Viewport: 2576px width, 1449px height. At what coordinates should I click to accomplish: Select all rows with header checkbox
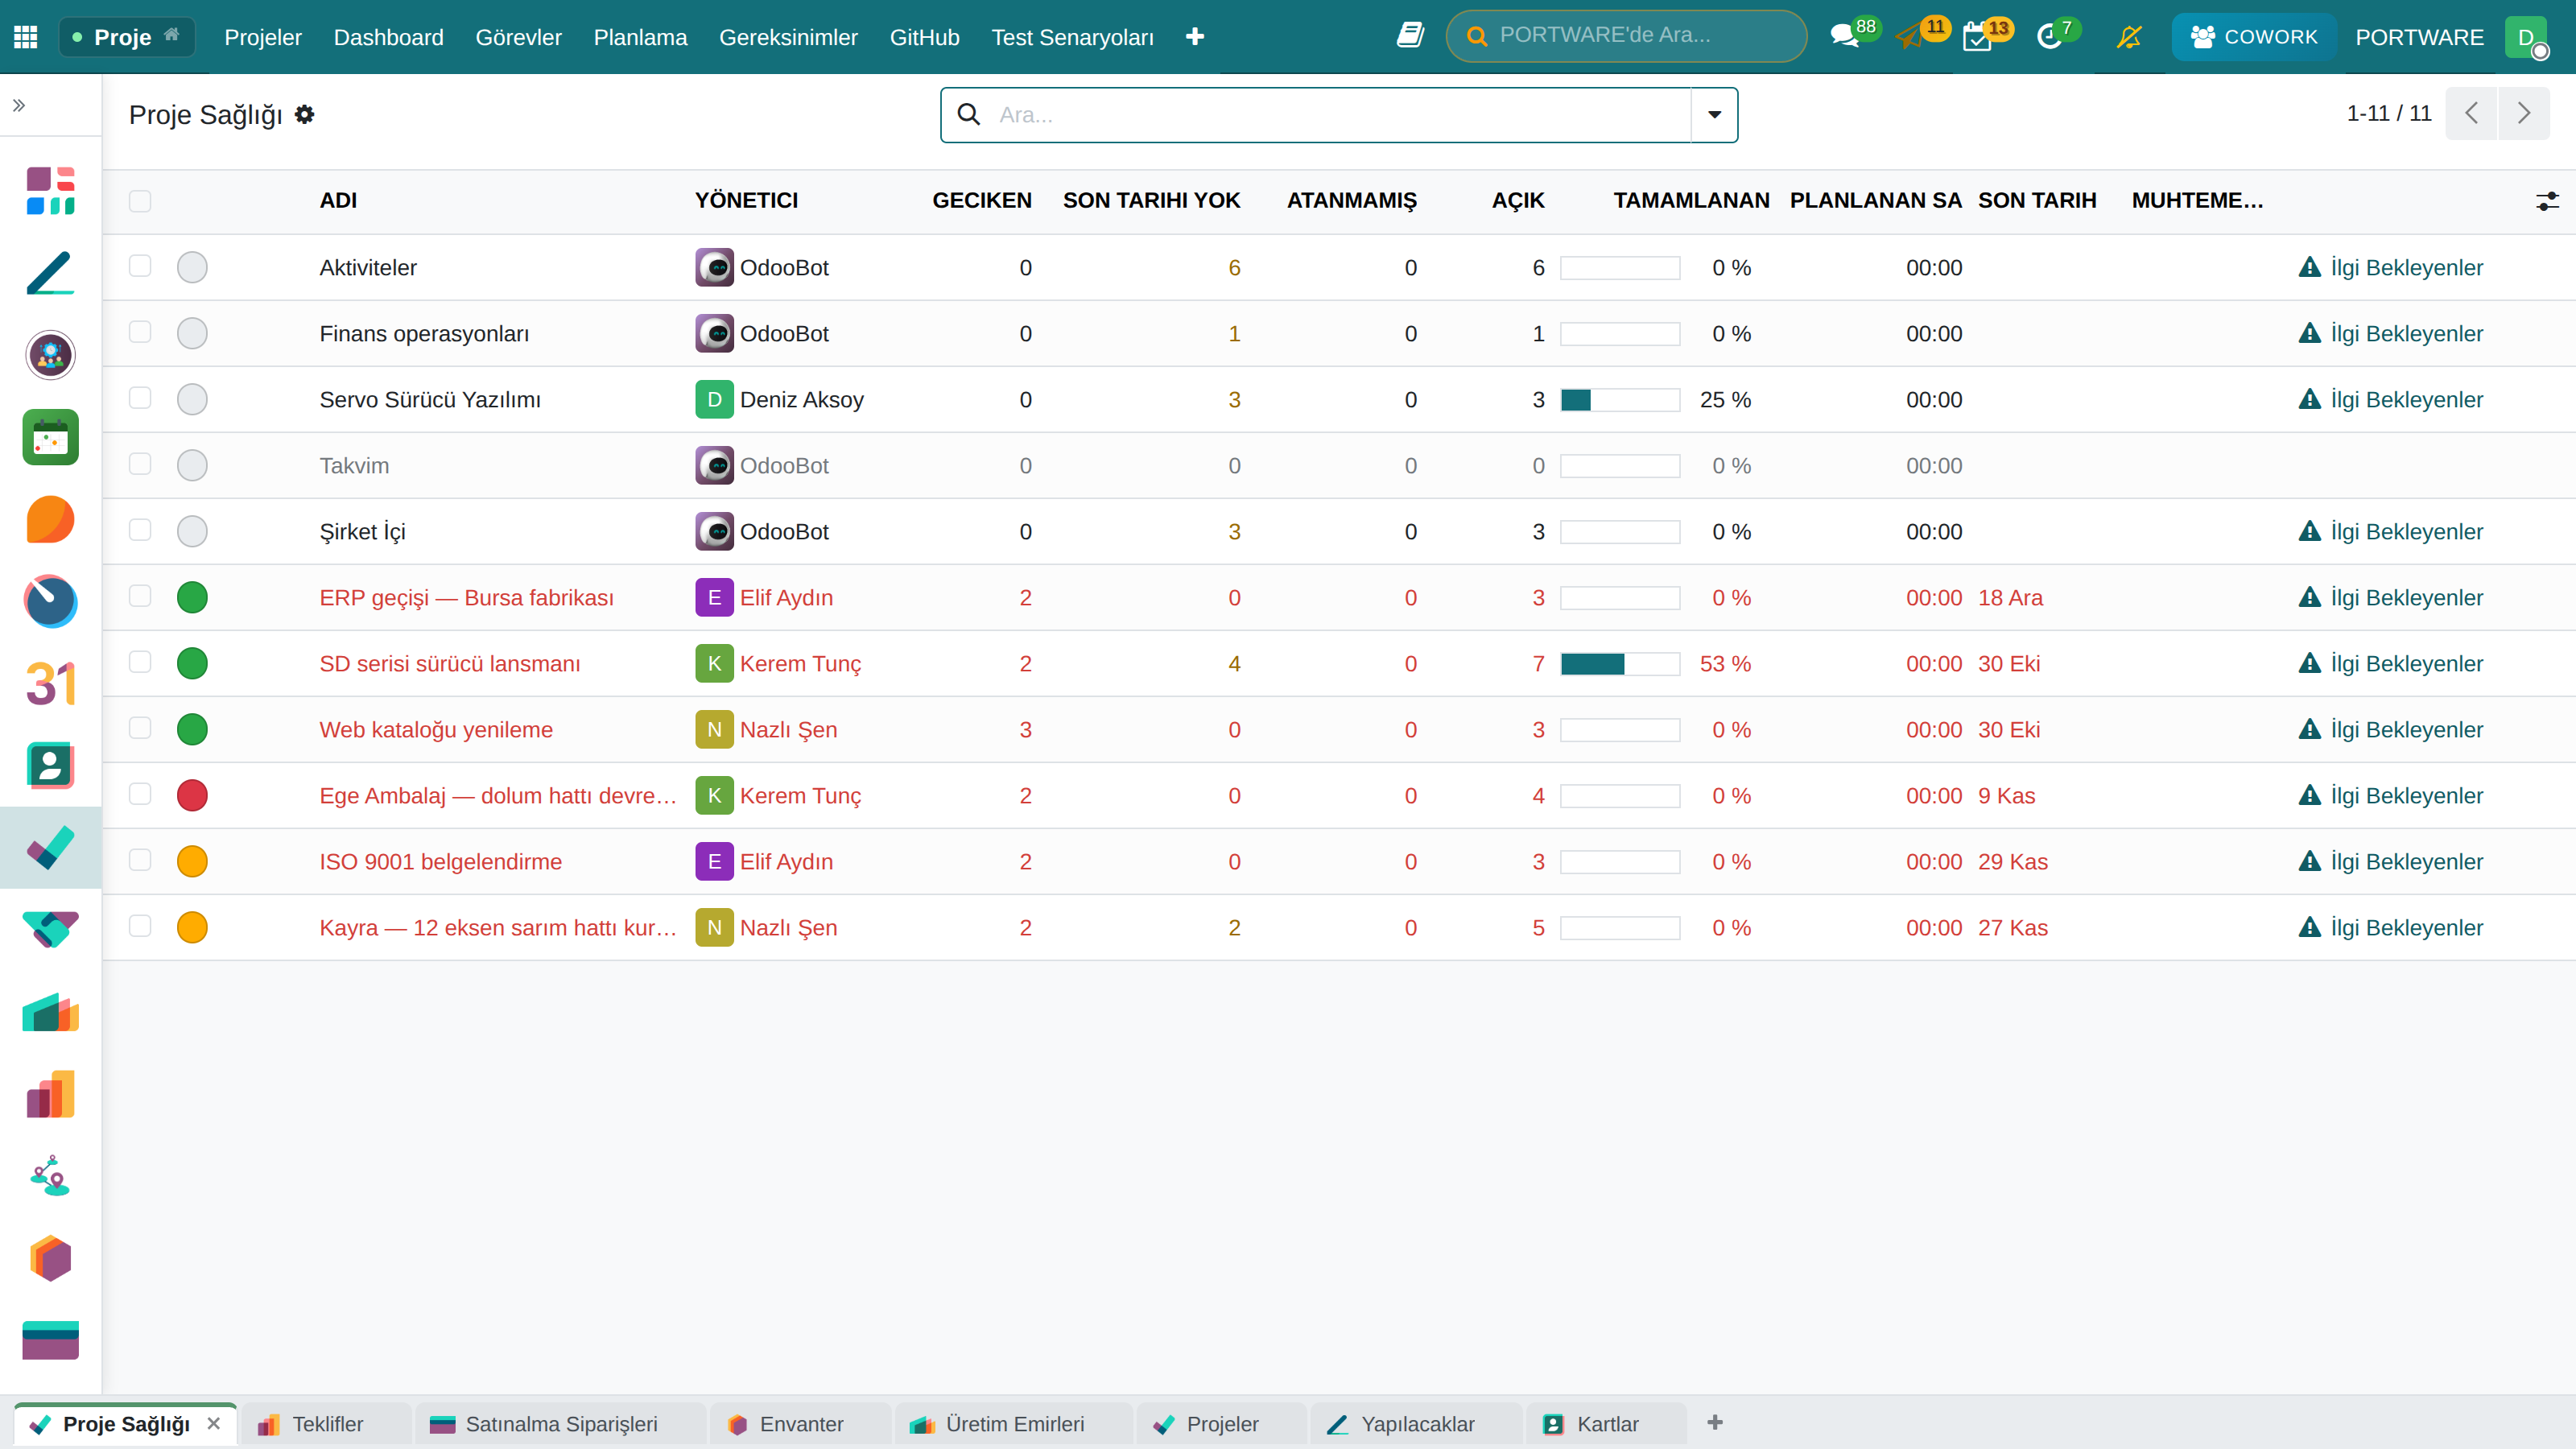140,201
